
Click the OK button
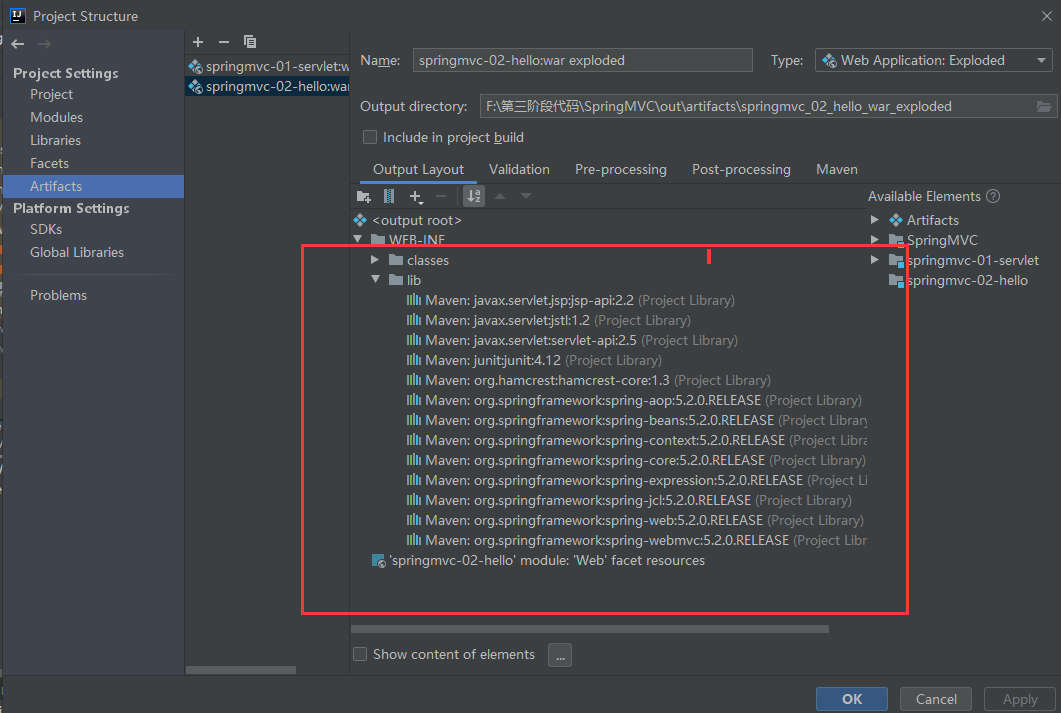pos(851,699)
